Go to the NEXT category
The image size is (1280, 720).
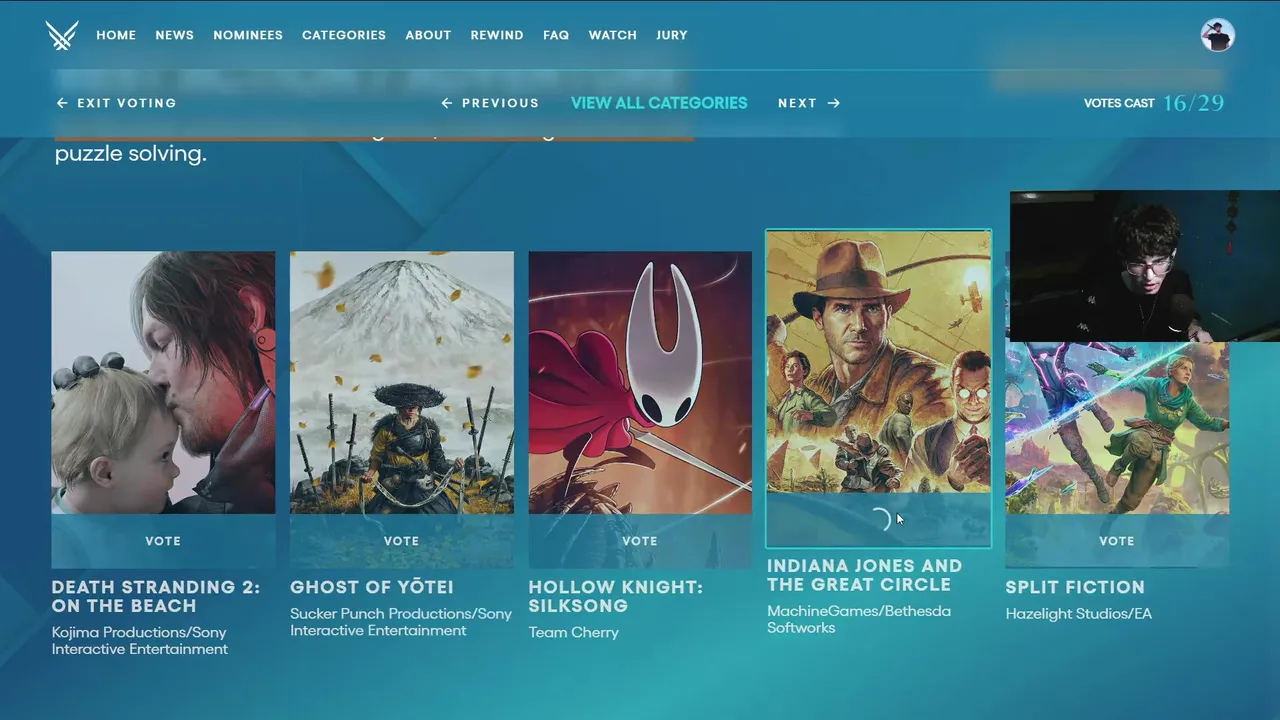click(x=809, y=103)
